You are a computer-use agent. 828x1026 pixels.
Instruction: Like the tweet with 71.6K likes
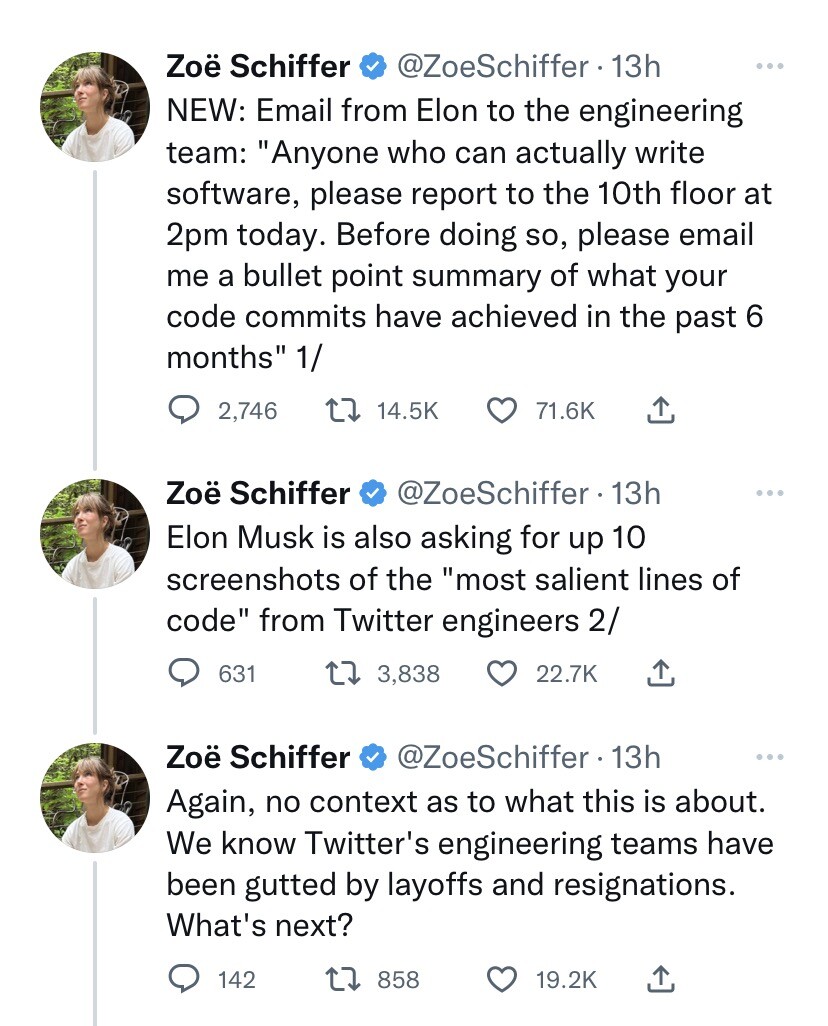pyautogui.click(x=501, y=410)
